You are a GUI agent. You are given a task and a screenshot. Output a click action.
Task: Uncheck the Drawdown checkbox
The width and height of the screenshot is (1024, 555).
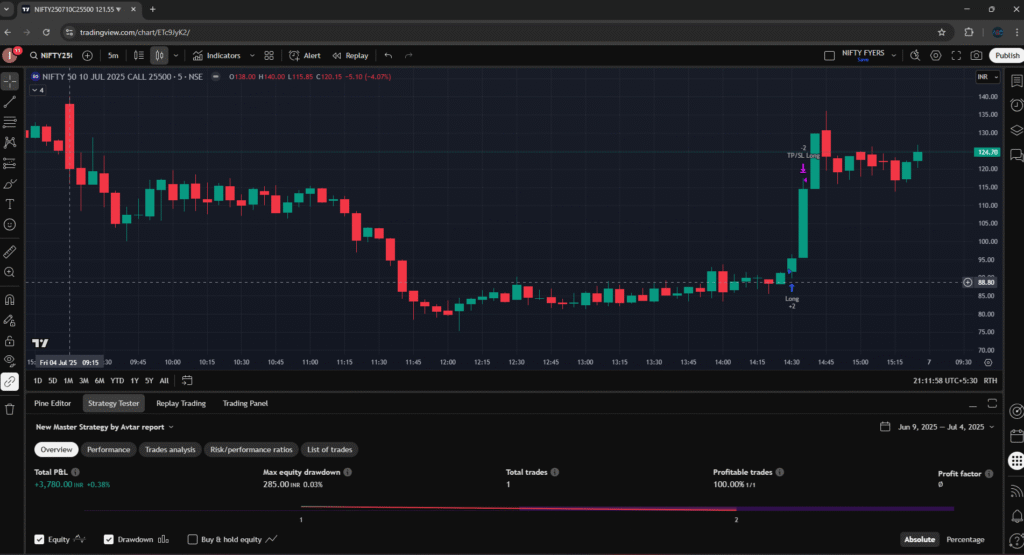[x=108, y=539]
